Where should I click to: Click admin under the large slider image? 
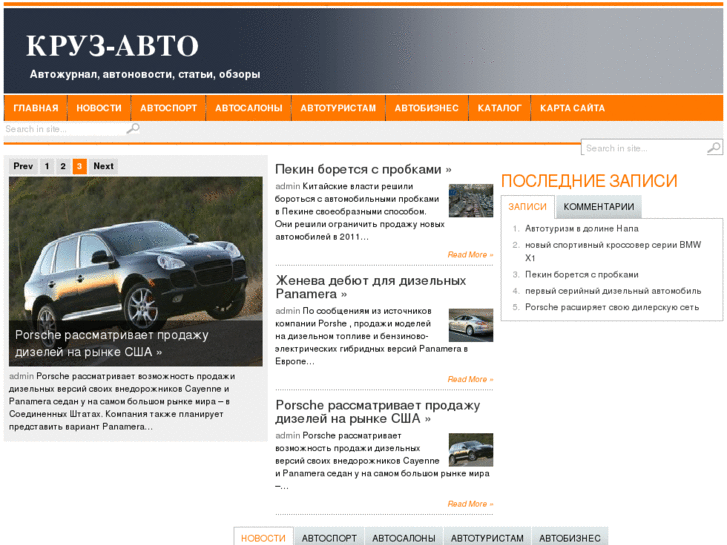(21, 376)
